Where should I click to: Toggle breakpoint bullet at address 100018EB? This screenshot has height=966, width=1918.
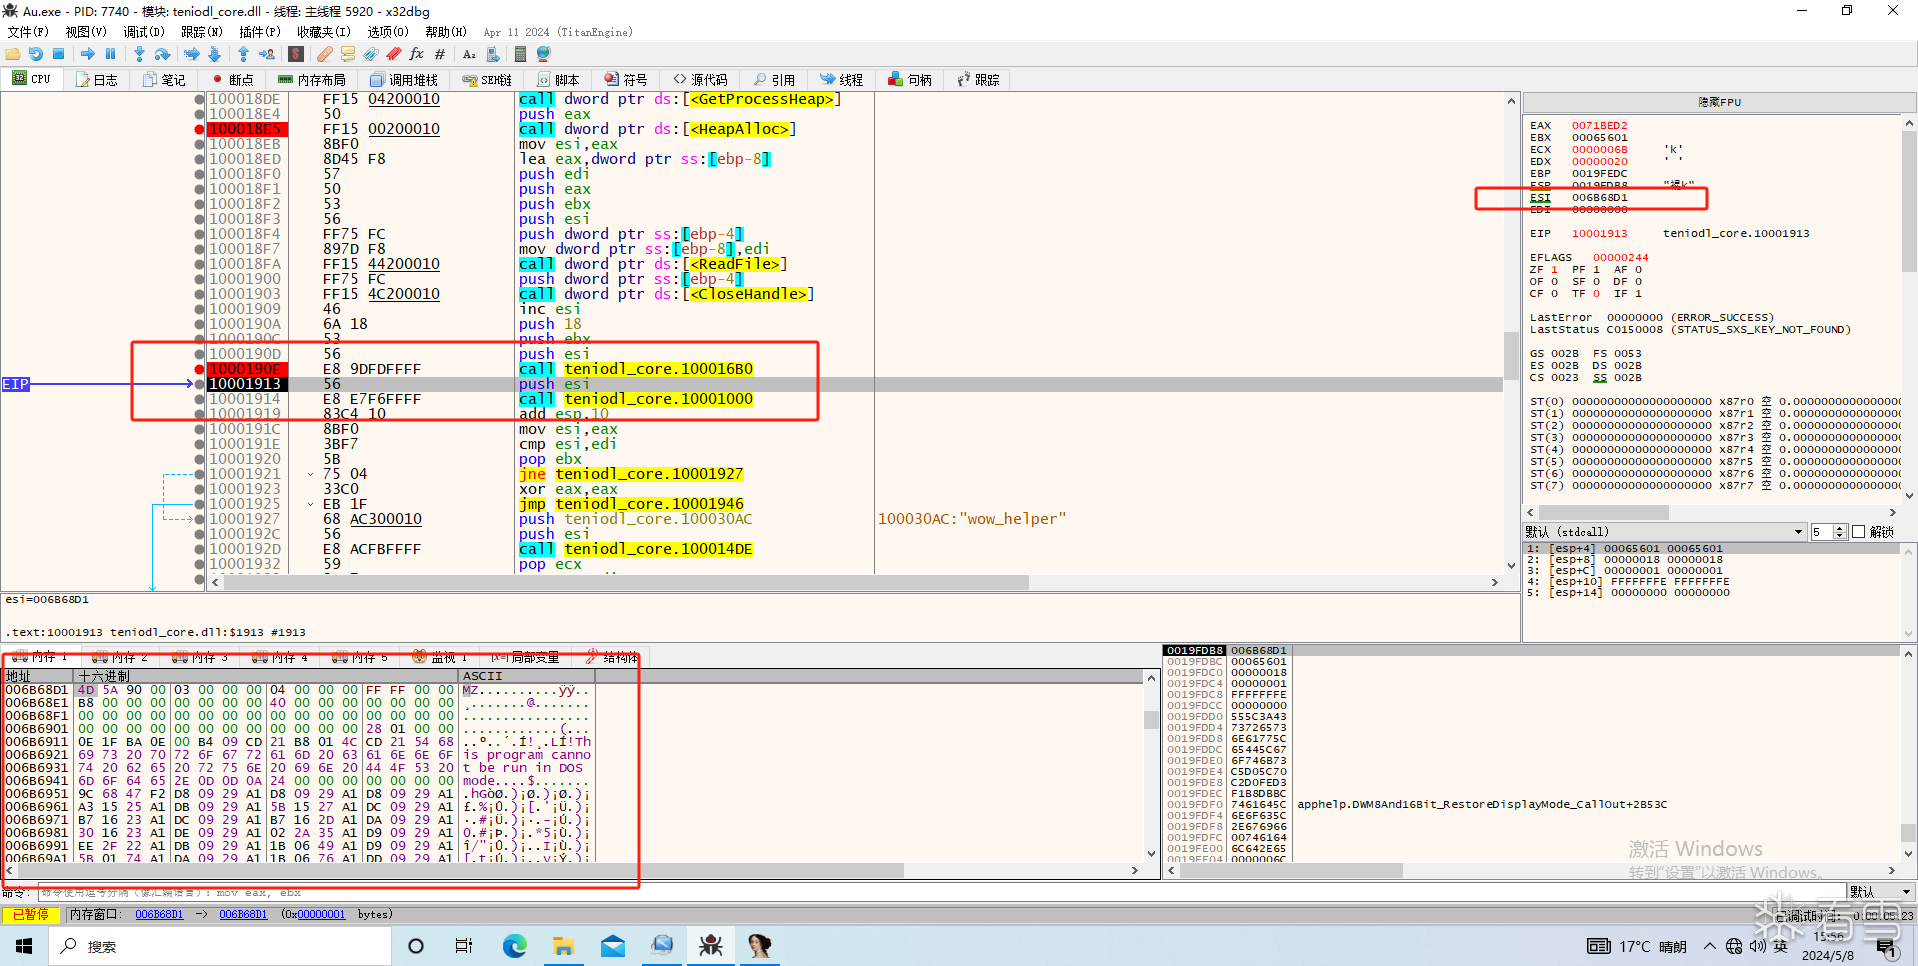point(200,144)
